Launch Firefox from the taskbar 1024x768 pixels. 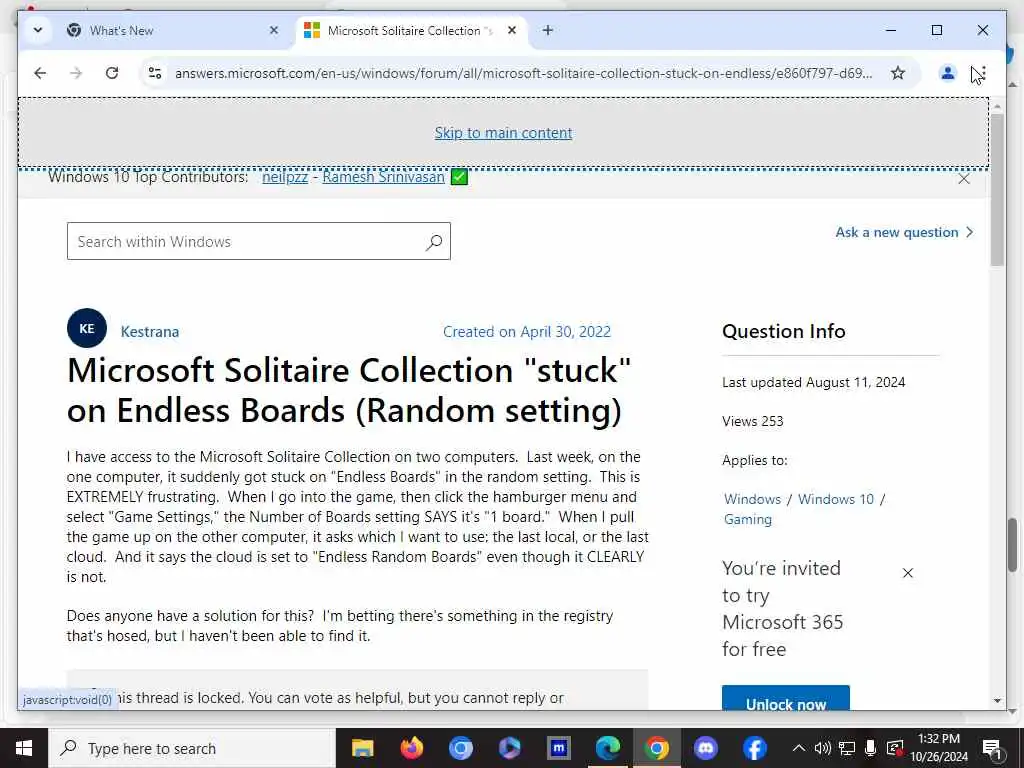click(411, 748)
